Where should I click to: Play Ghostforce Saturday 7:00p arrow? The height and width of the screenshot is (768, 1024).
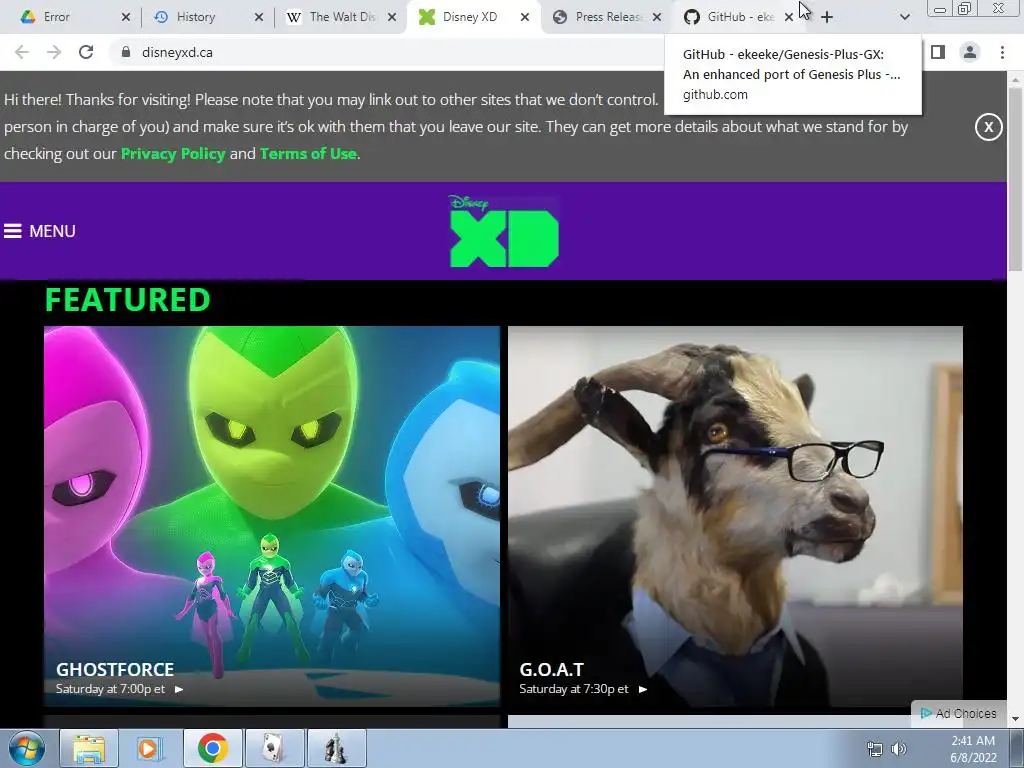click(x=179, y=689)
